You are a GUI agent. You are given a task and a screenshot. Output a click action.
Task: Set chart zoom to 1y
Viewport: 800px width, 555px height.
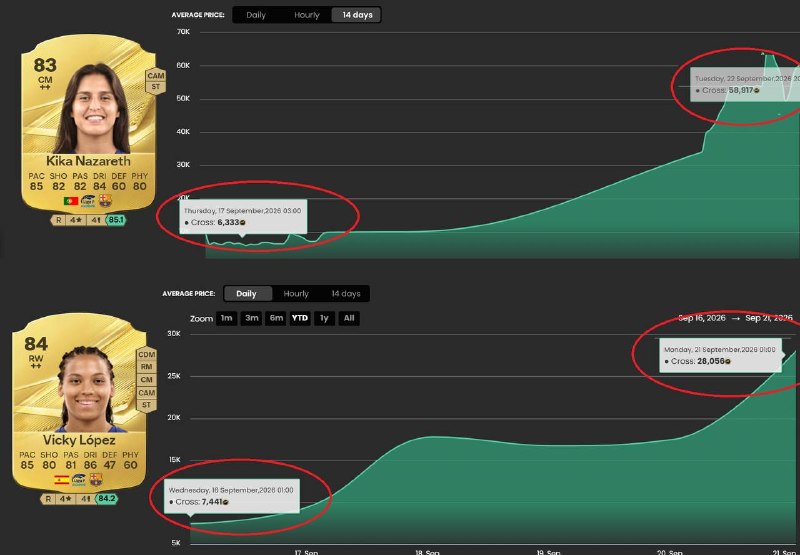click(324, 318)
